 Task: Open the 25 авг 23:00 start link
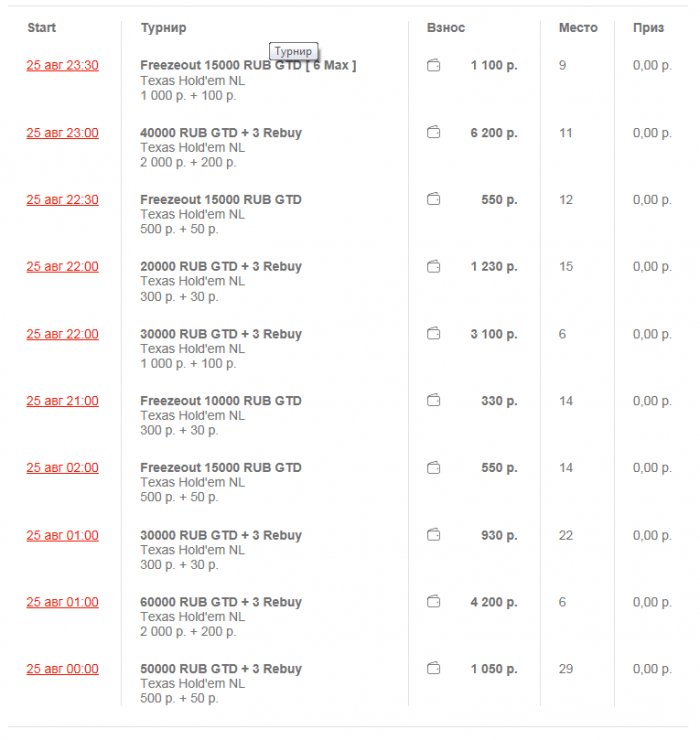point(62,133)
